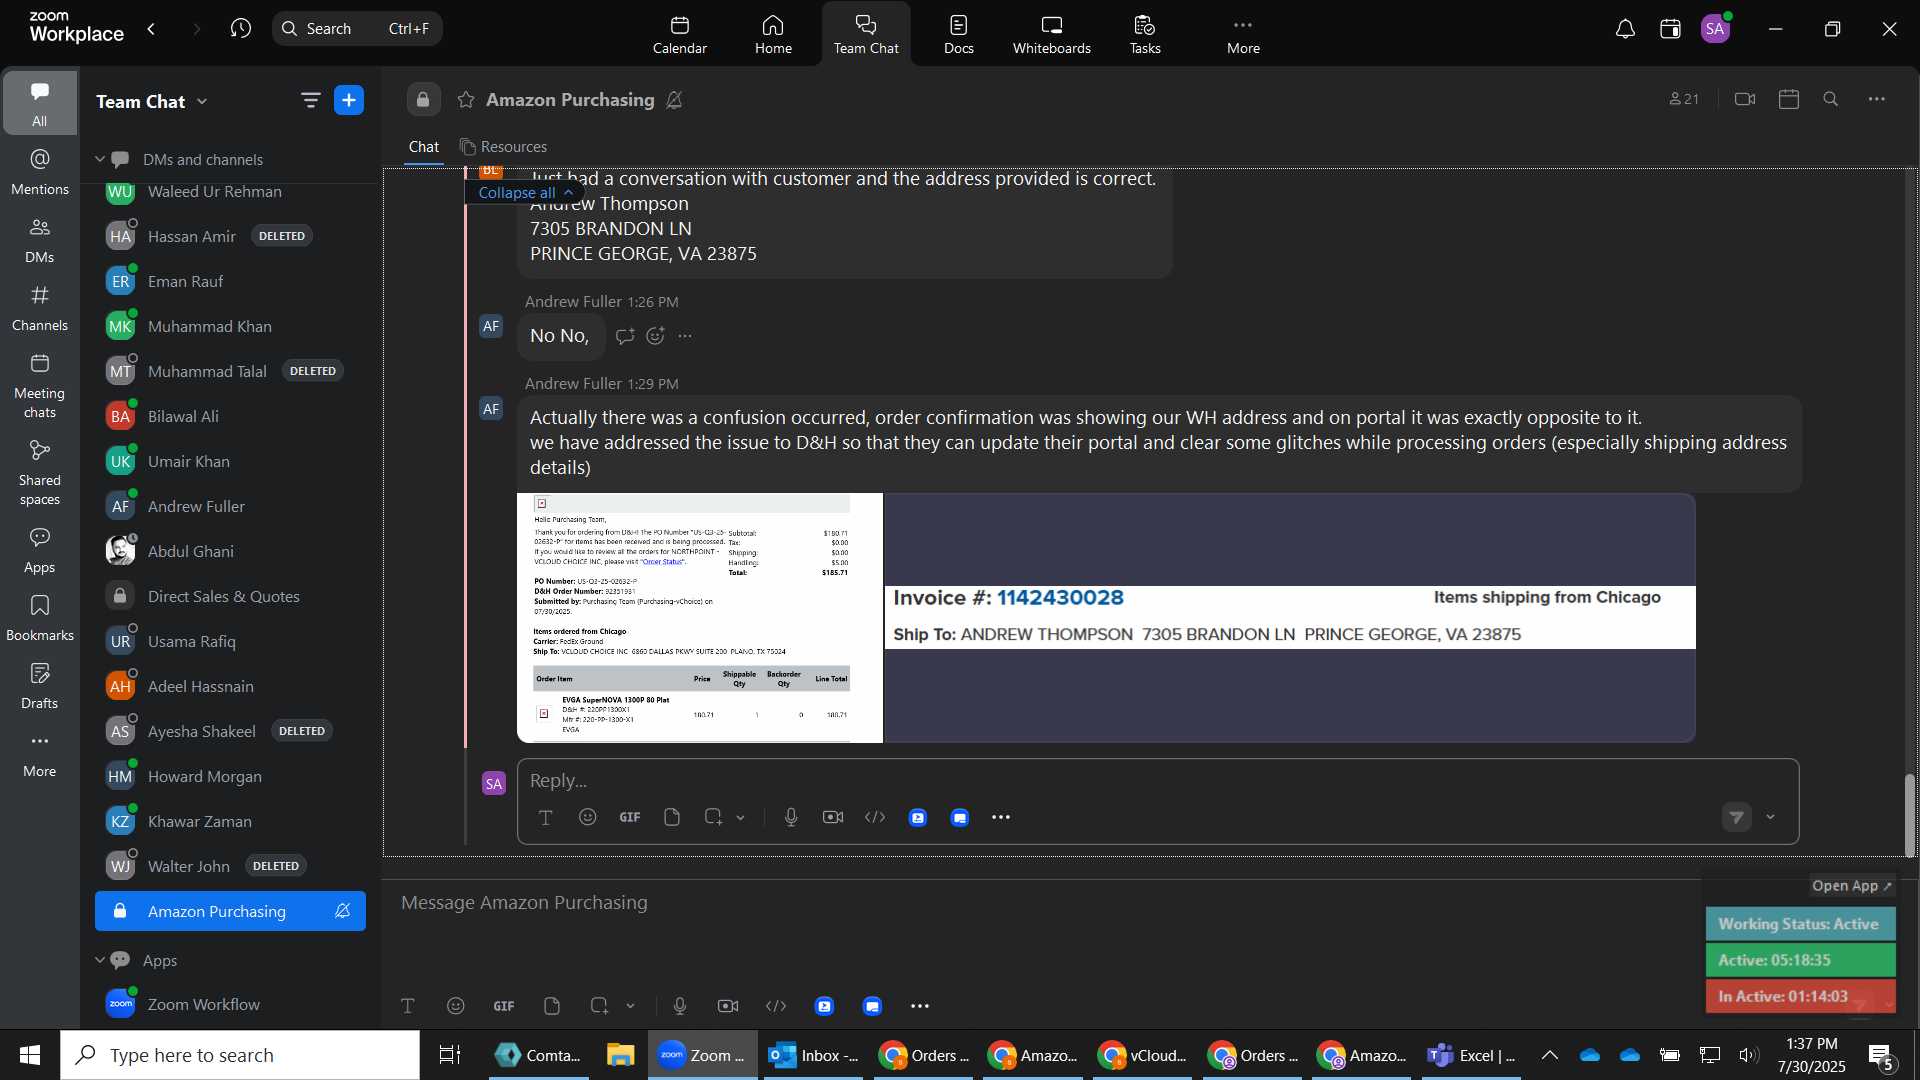Open the invoice image thumbnail
Viewport: 1920px width, 1080px height.
pyautogui.click(x=1290, y=618)
